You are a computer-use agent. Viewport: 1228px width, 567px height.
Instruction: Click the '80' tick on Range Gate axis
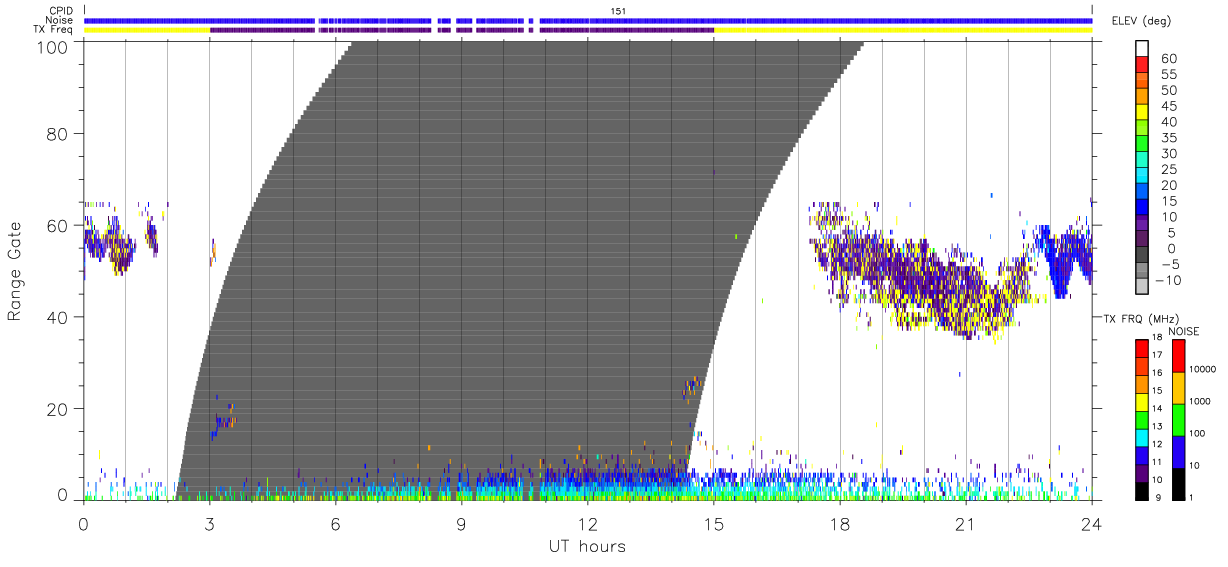pos(57,133)
